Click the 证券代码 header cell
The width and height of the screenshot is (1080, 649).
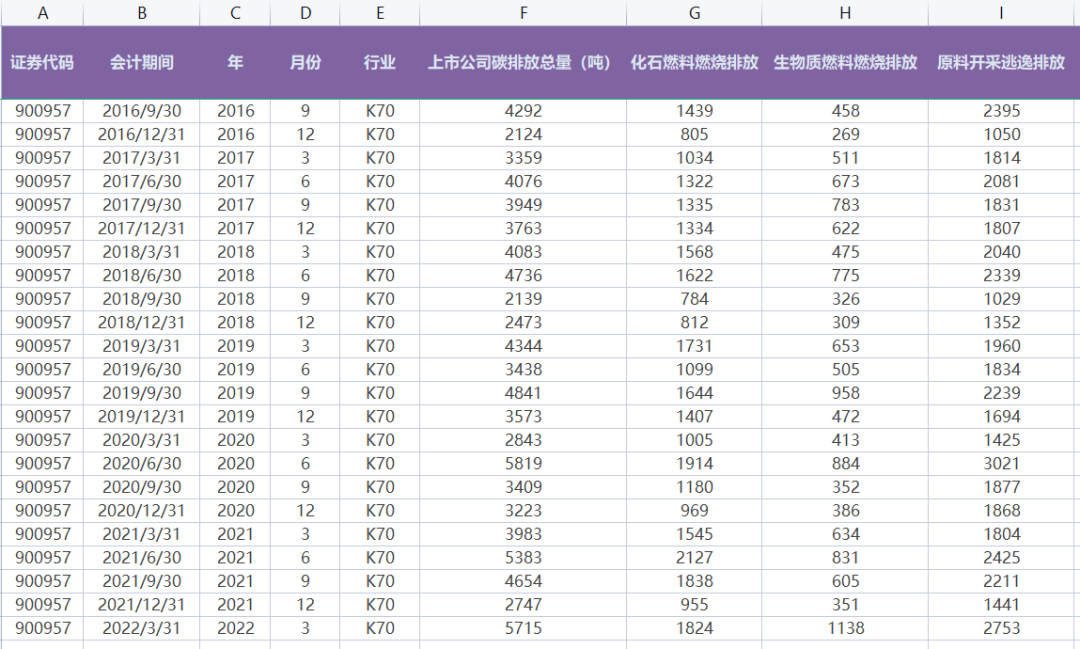[42, 63]
